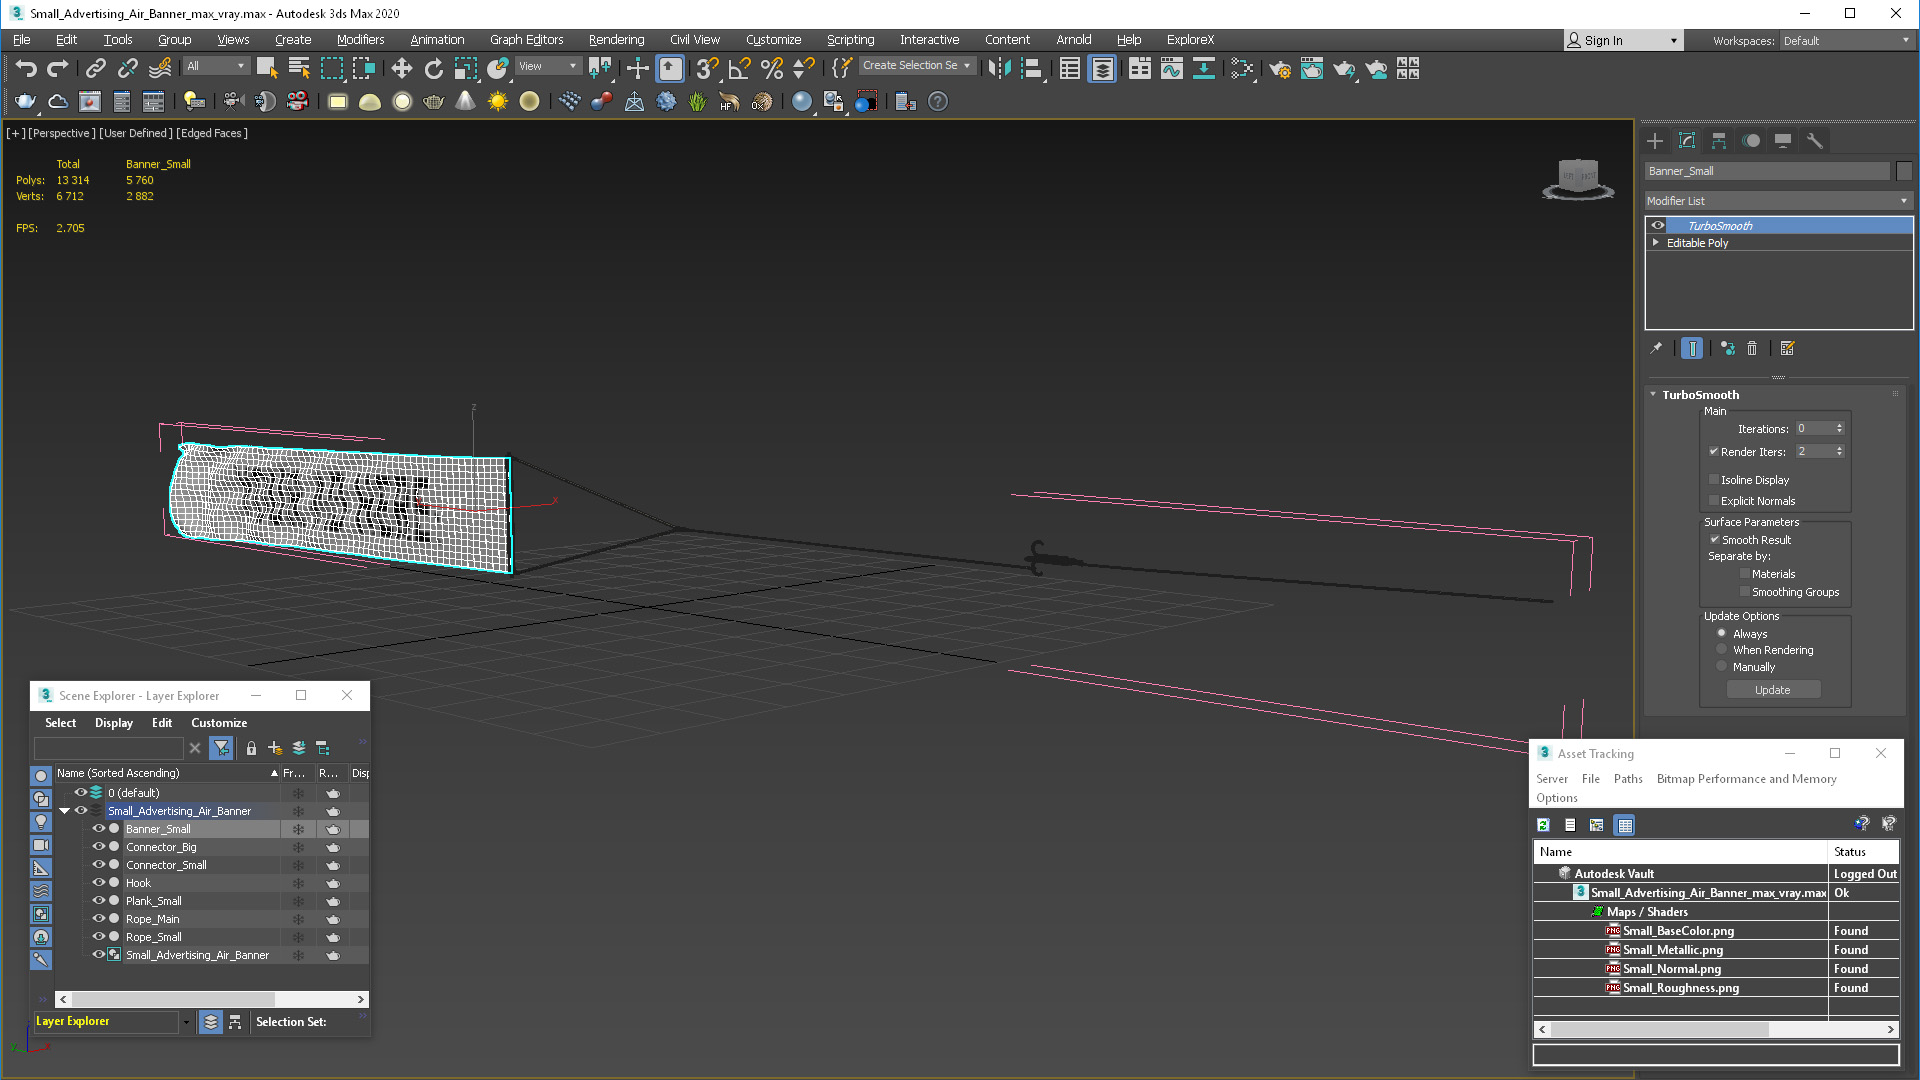Open the Modifier List dropdown

[1778, 201]
